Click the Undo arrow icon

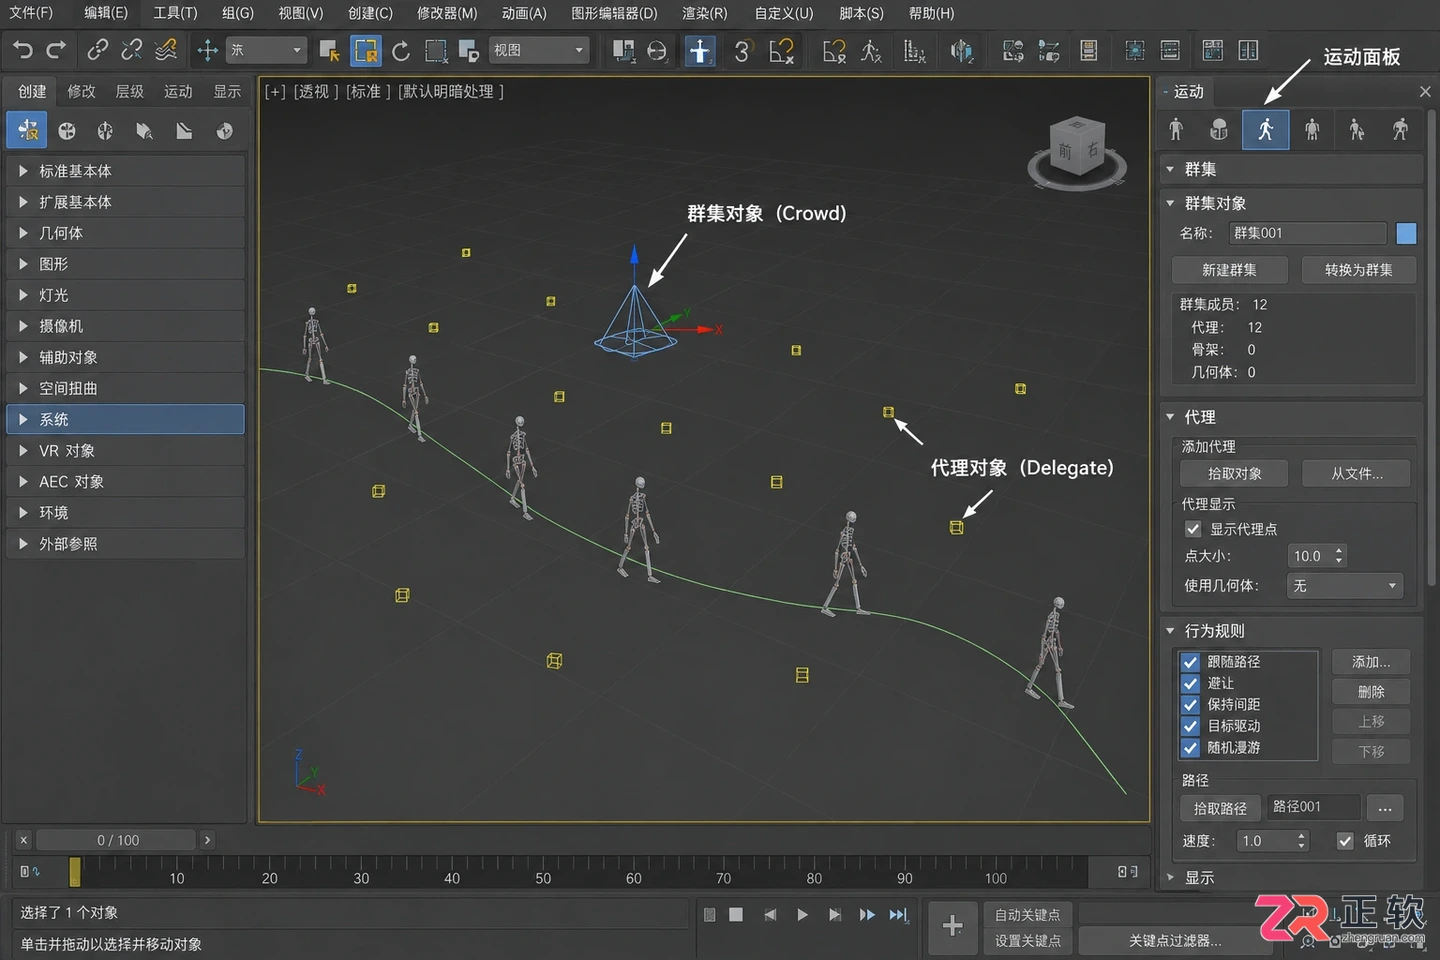pos(23,50)
